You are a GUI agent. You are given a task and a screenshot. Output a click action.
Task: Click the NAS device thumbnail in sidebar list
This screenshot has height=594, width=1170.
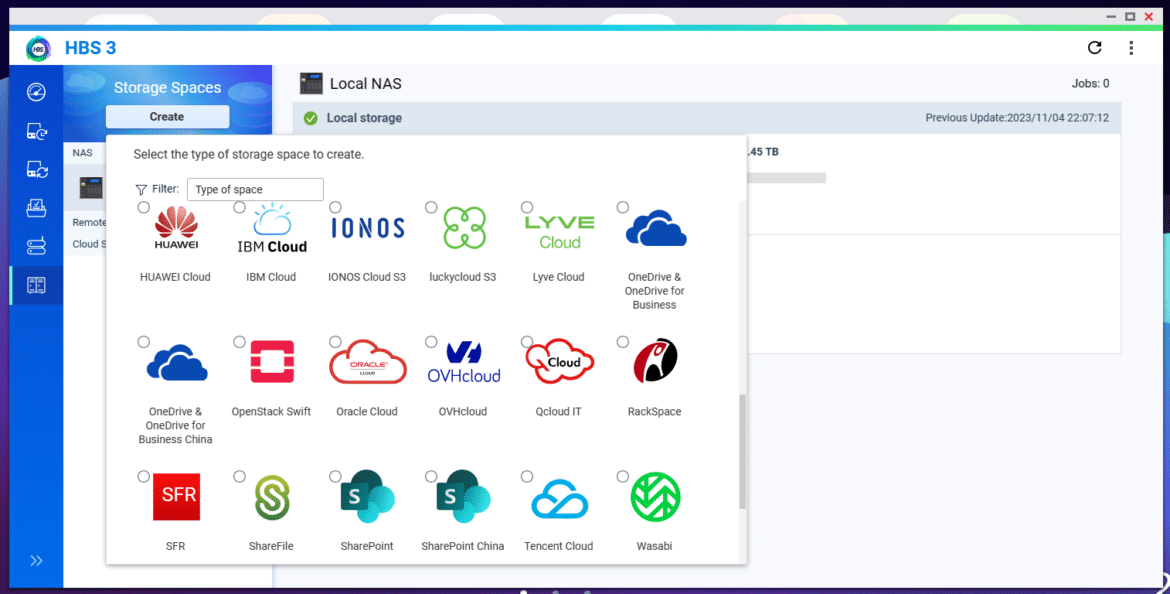tap(91, 188)
